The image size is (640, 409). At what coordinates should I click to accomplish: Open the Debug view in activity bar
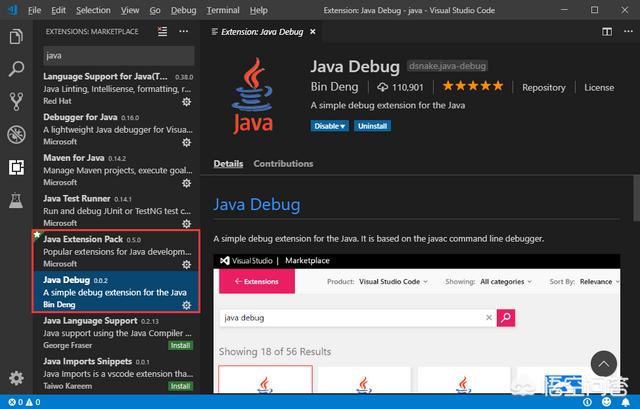click(x=15, y=134)
